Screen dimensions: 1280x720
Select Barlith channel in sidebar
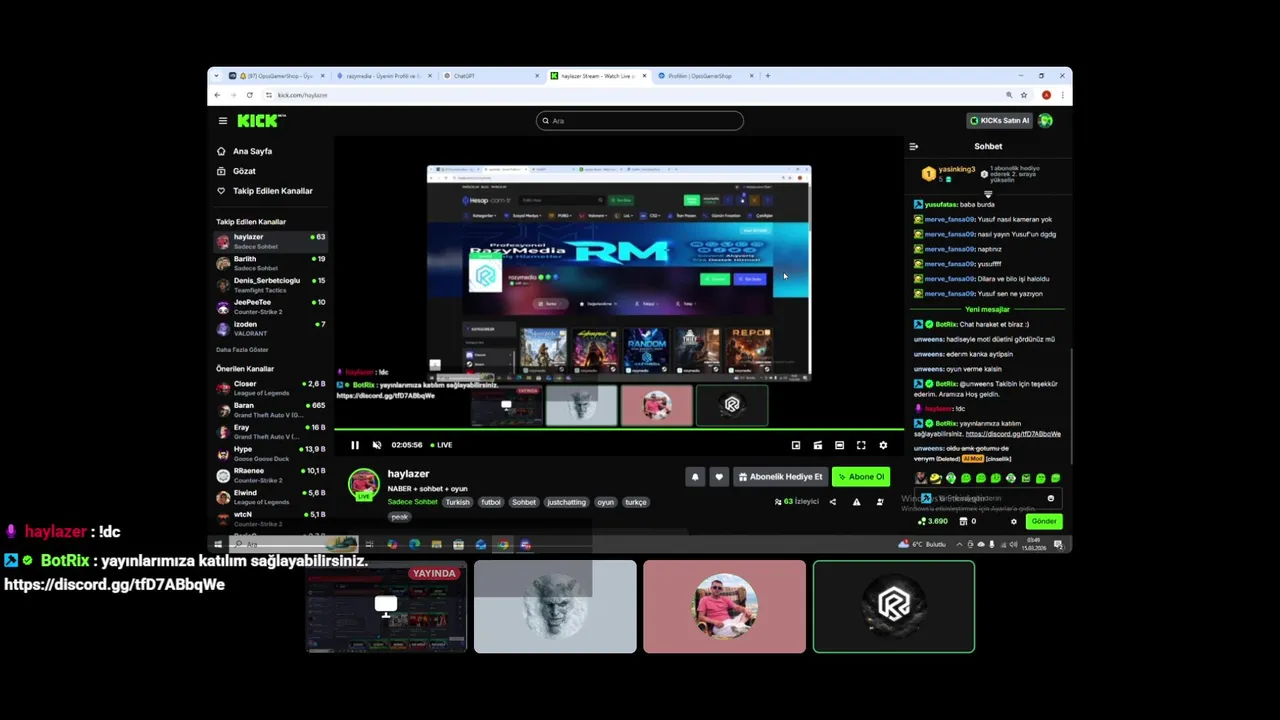click(x=271, y=263)
